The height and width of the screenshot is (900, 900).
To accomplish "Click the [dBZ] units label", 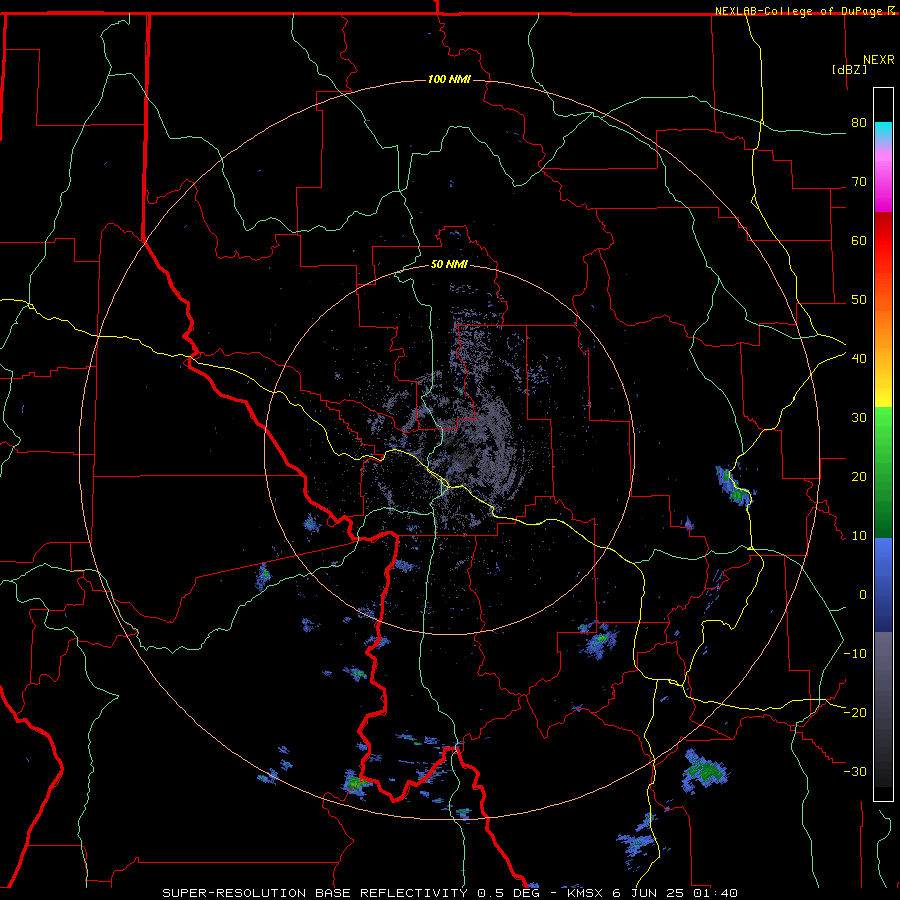I will (849, 69).
